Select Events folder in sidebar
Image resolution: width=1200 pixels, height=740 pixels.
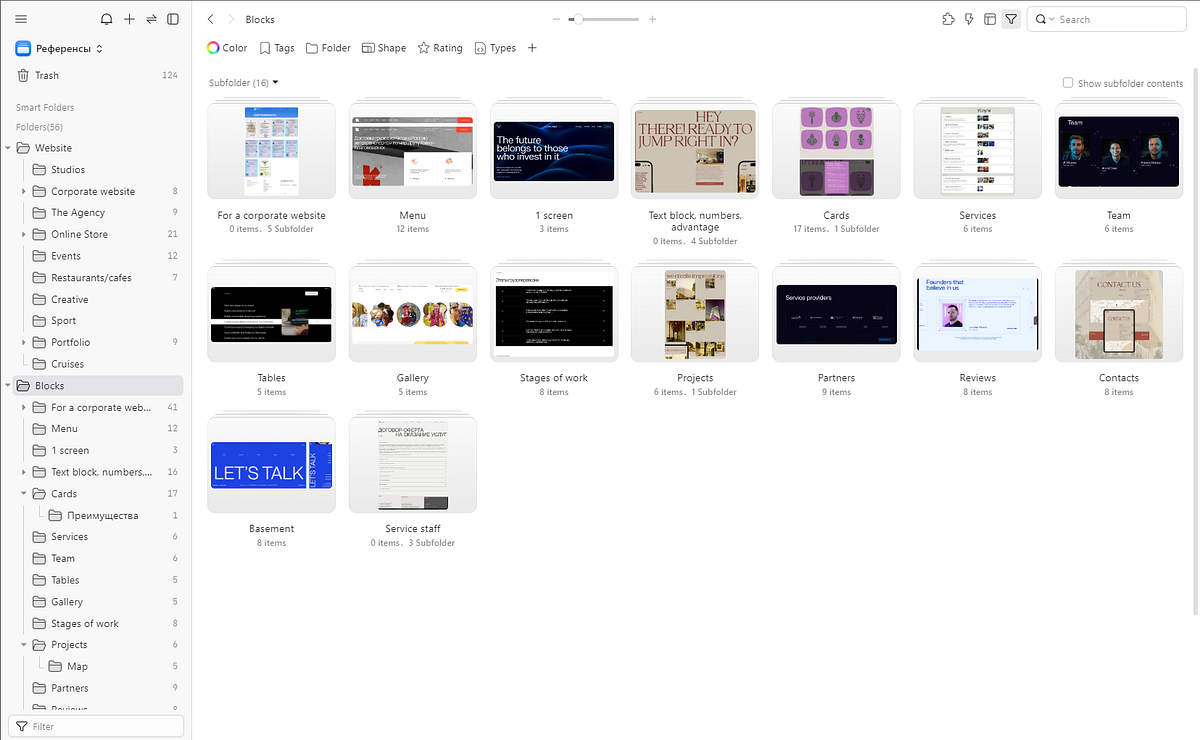(x=100, y=256)
